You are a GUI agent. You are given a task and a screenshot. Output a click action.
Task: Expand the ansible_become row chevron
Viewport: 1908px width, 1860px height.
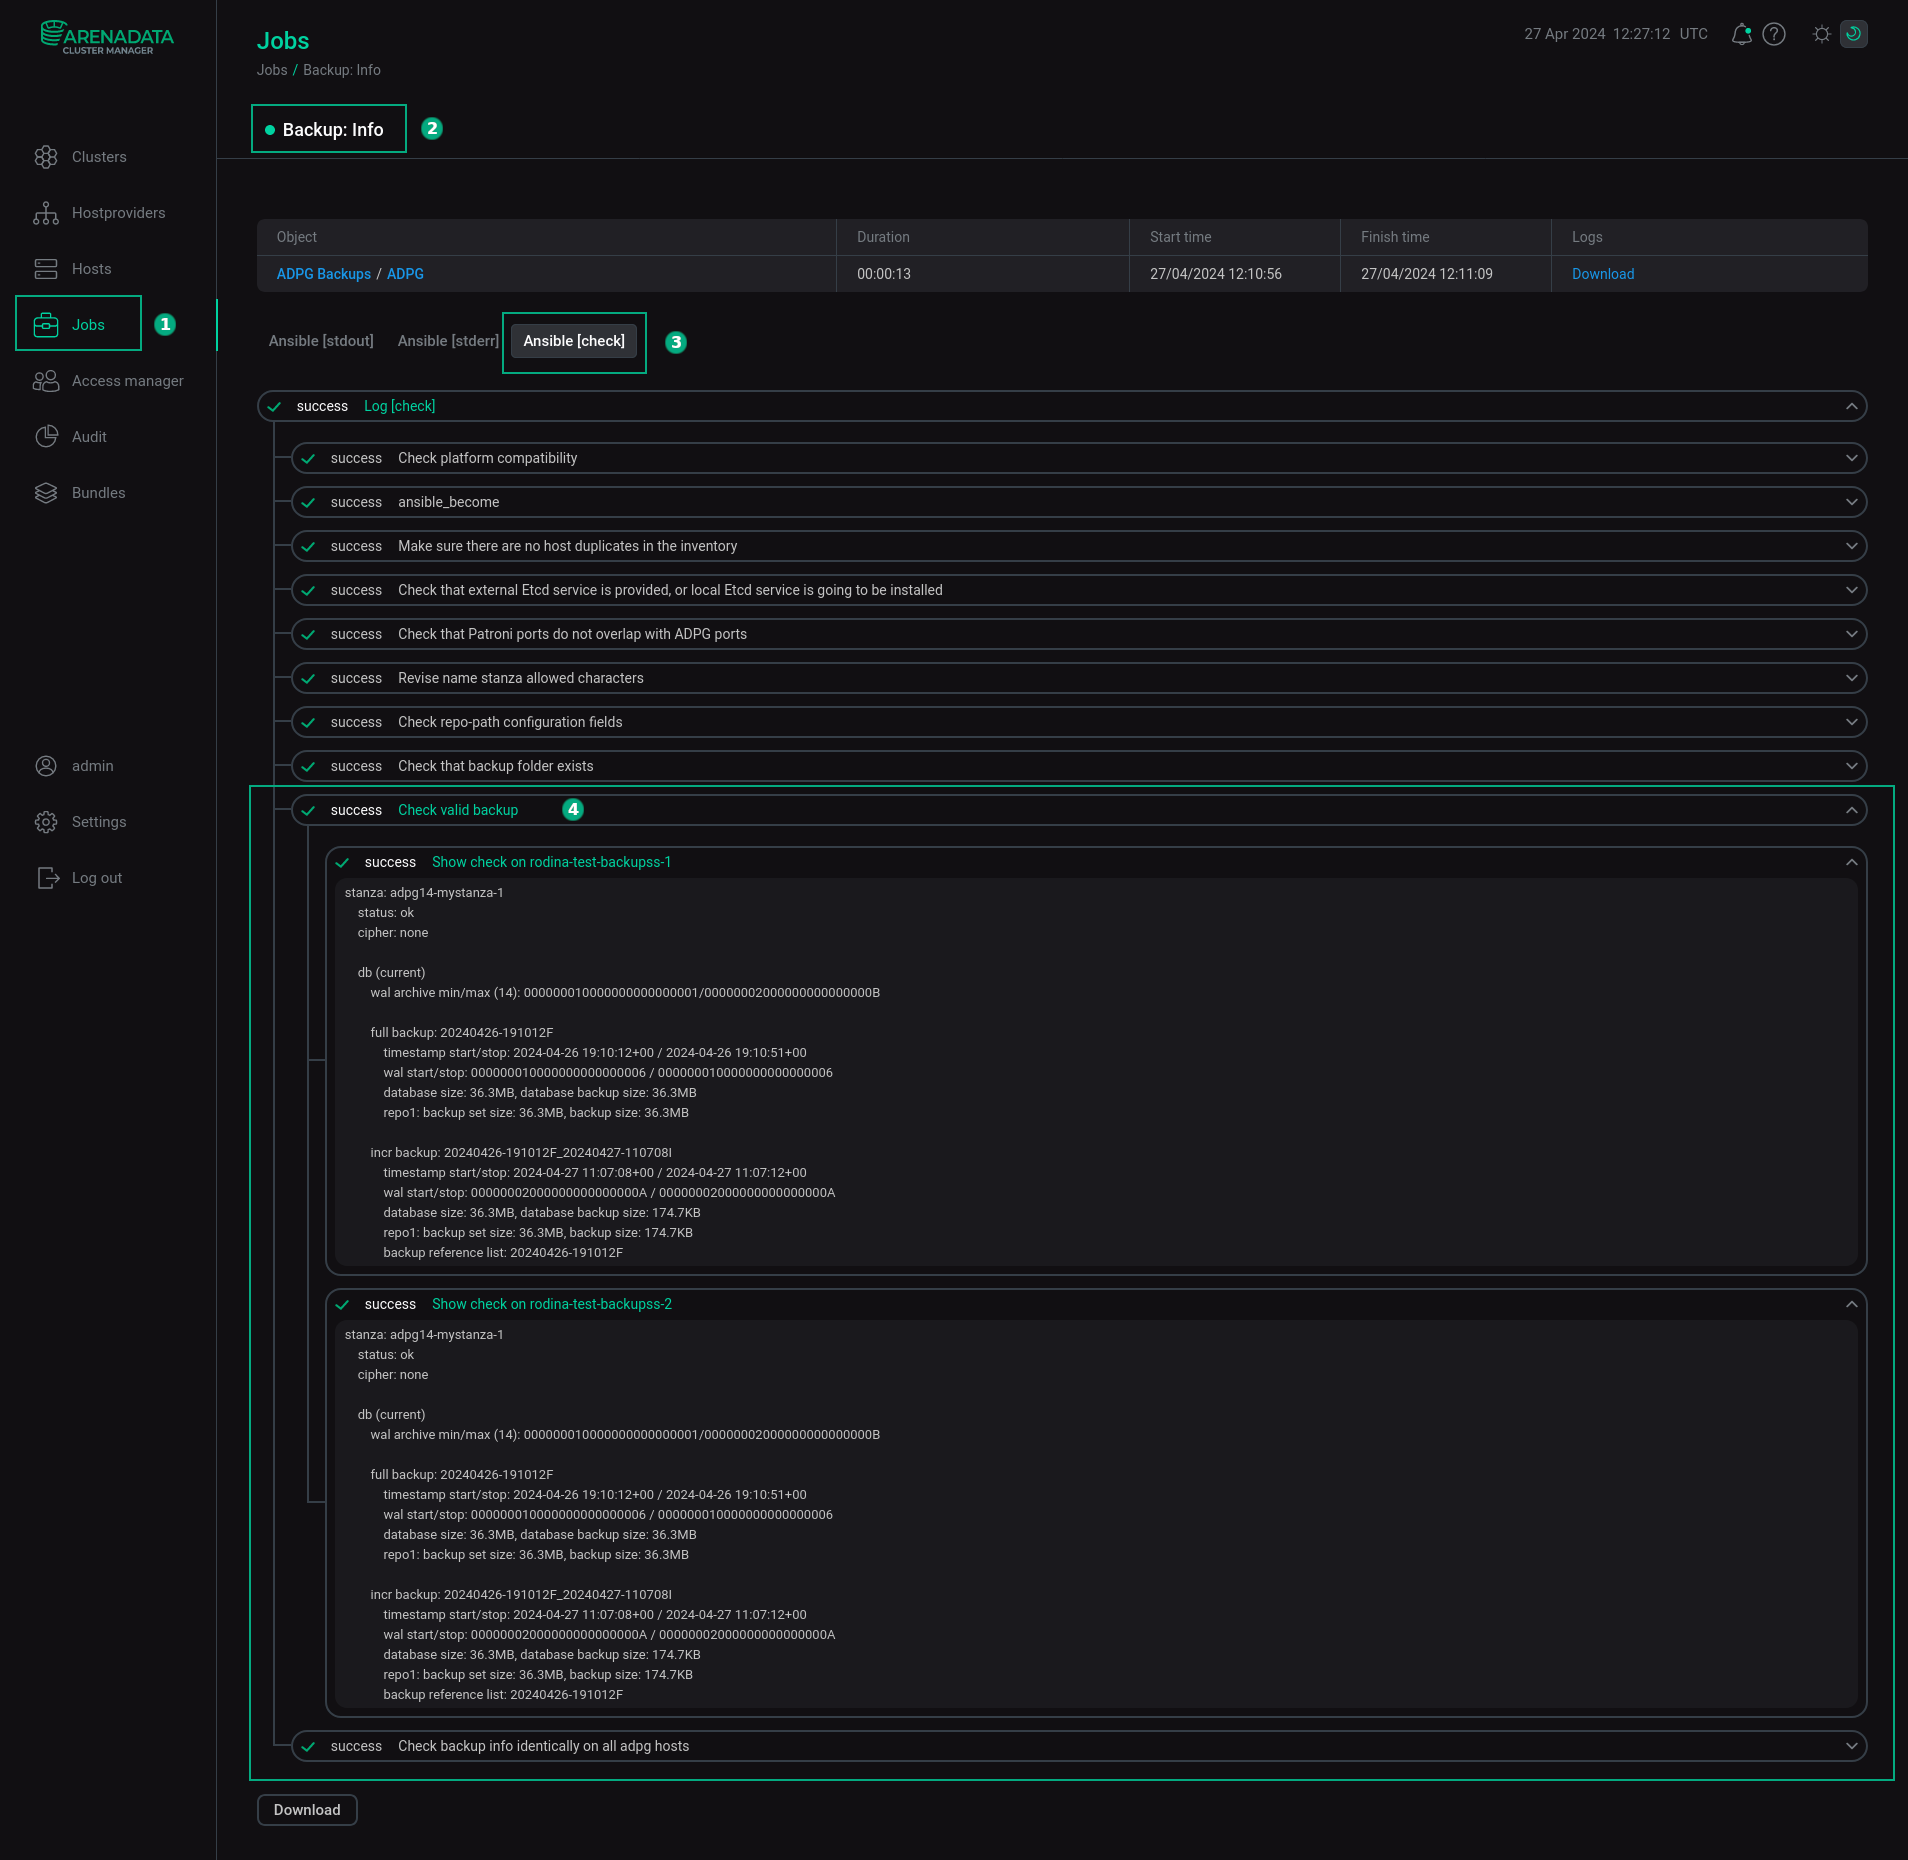1851,502
